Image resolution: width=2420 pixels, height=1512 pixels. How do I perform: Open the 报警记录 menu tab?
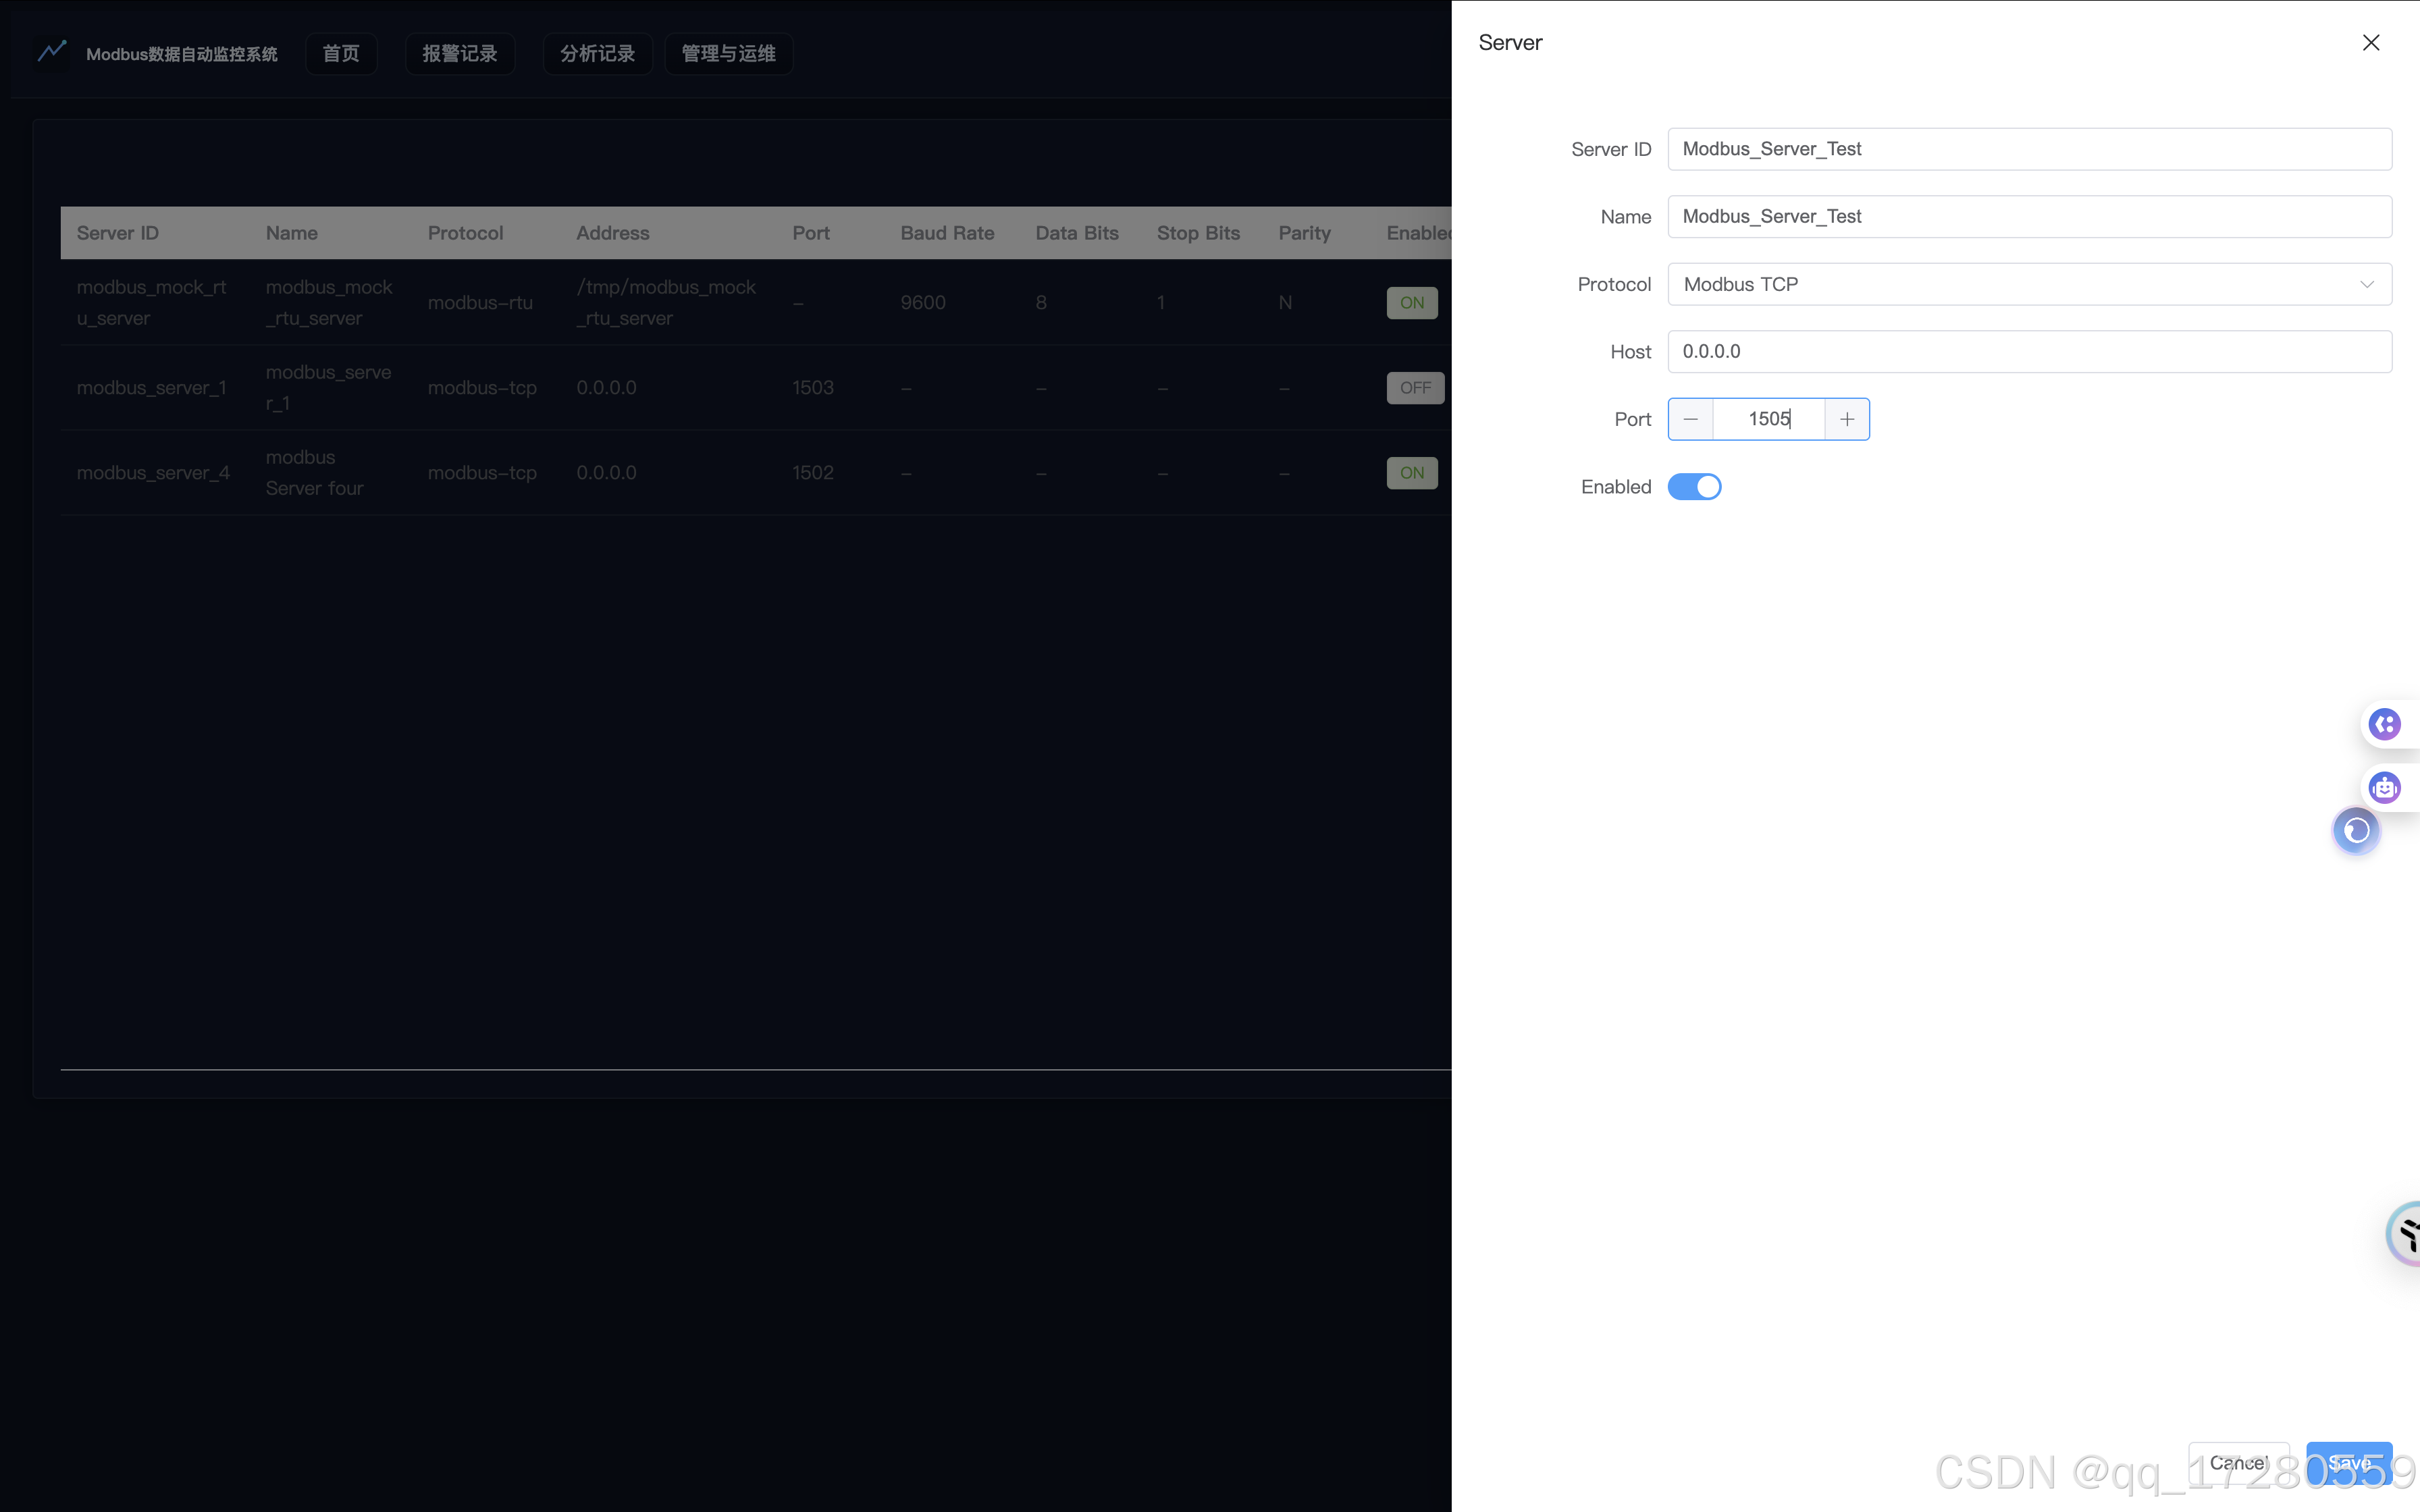pyautogui.click(x=459, y=54)
